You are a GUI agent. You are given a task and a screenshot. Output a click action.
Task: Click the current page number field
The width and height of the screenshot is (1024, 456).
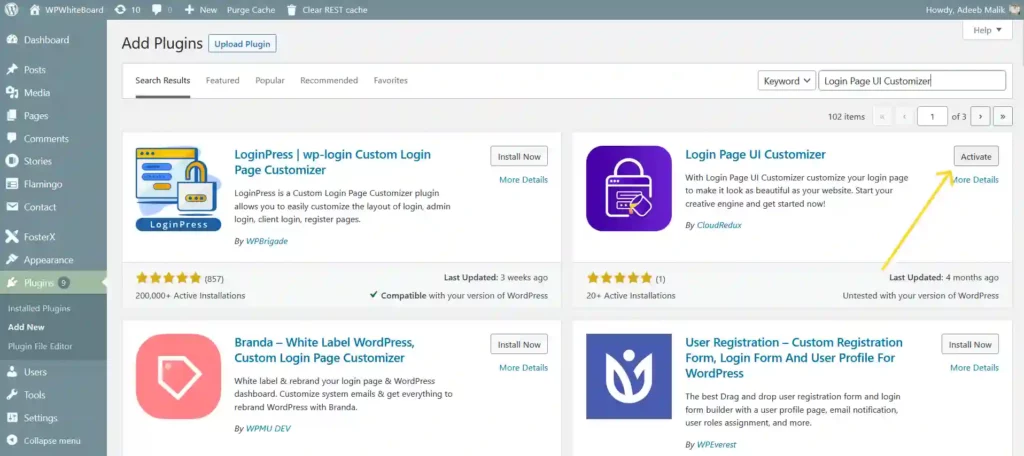pos(932,116)
